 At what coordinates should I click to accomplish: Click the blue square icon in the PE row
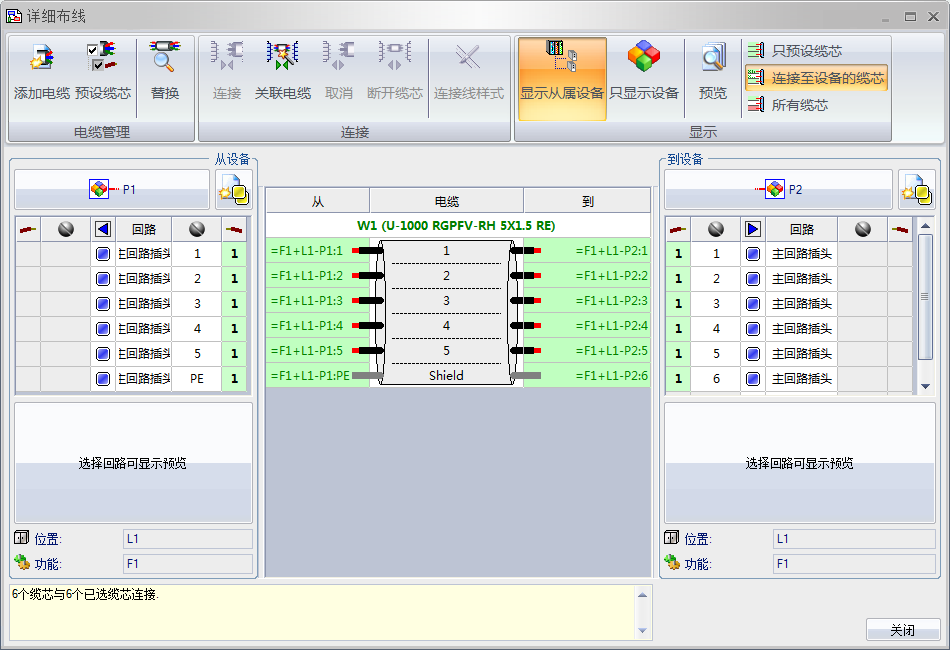click(x=103, y=379)
